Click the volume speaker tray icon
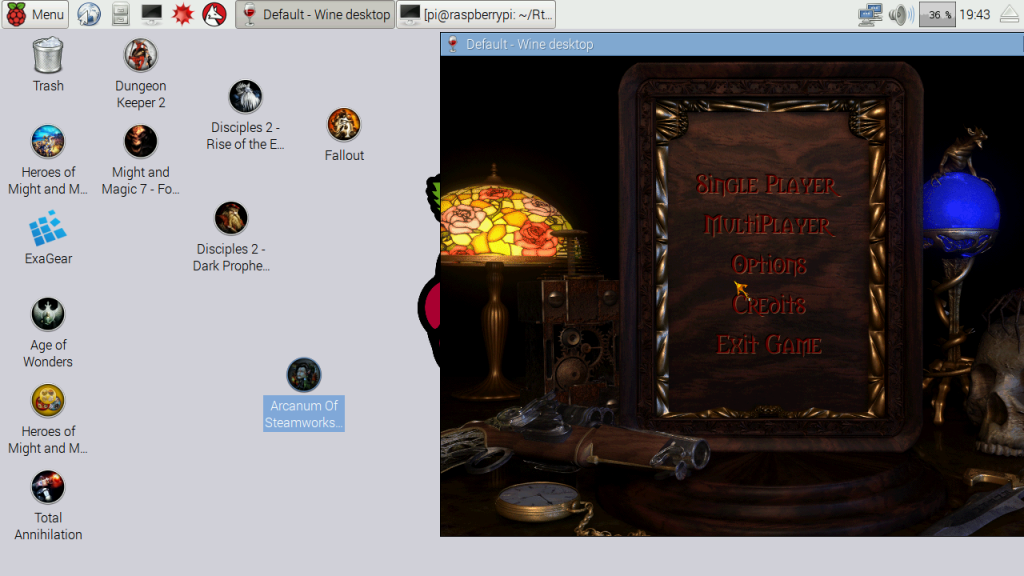Viewport: 1024px width, 576px height. pyautogui.click(x=901, y=14)
